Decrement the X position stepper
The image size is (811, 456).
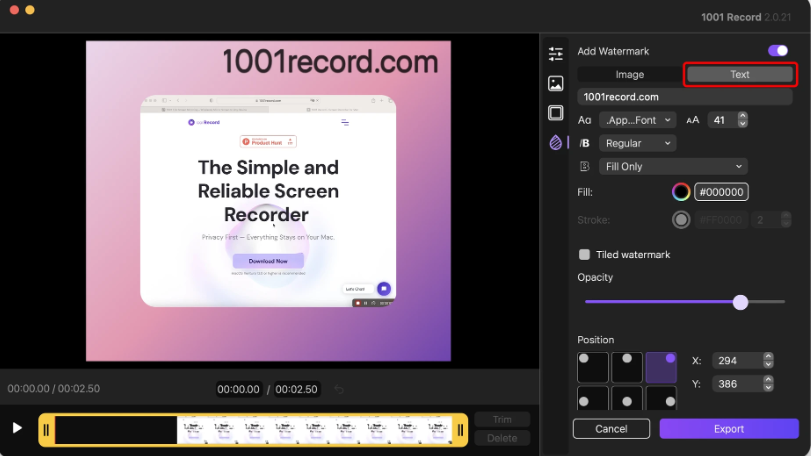click(769, 364)
